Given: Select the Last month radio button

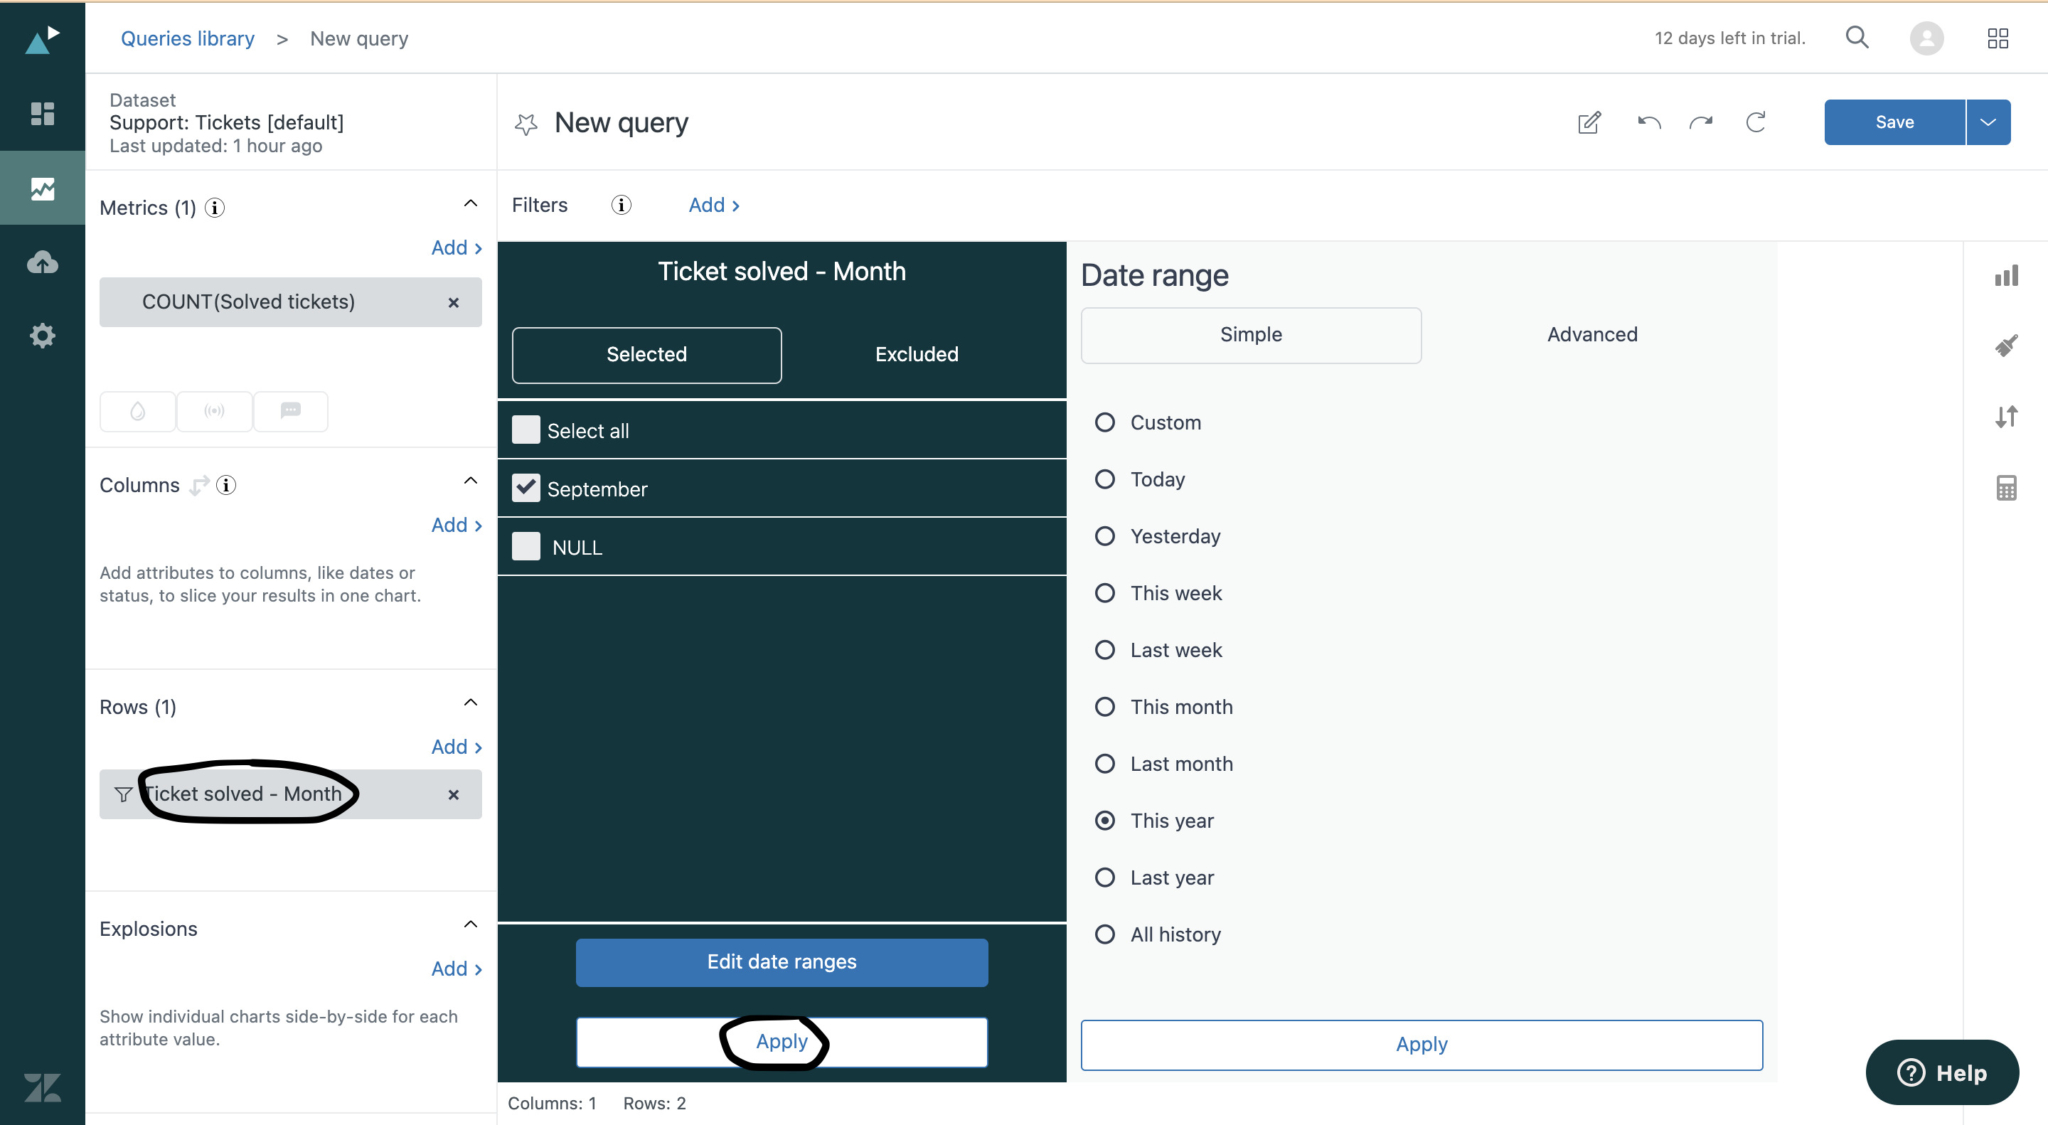Looking at the screenshot, I should pyautogui.click(x=1104, y=763).
